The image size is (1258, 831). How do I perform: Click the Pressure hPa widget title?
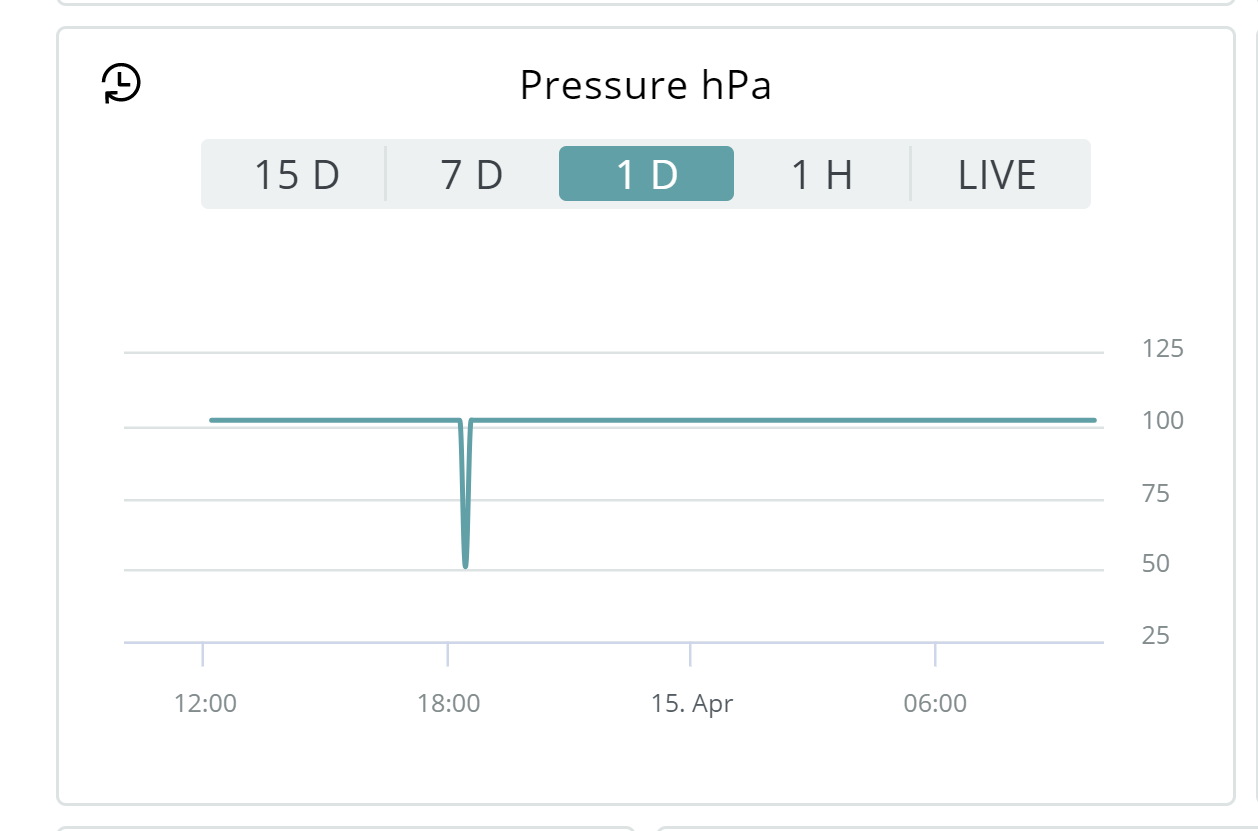click(645, 86)
